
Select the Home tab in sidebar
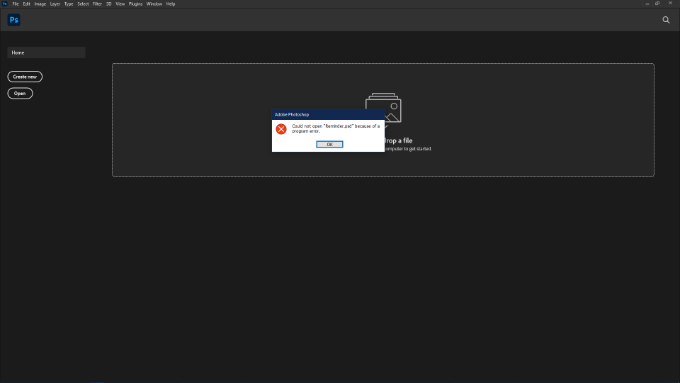coord(46,52)
